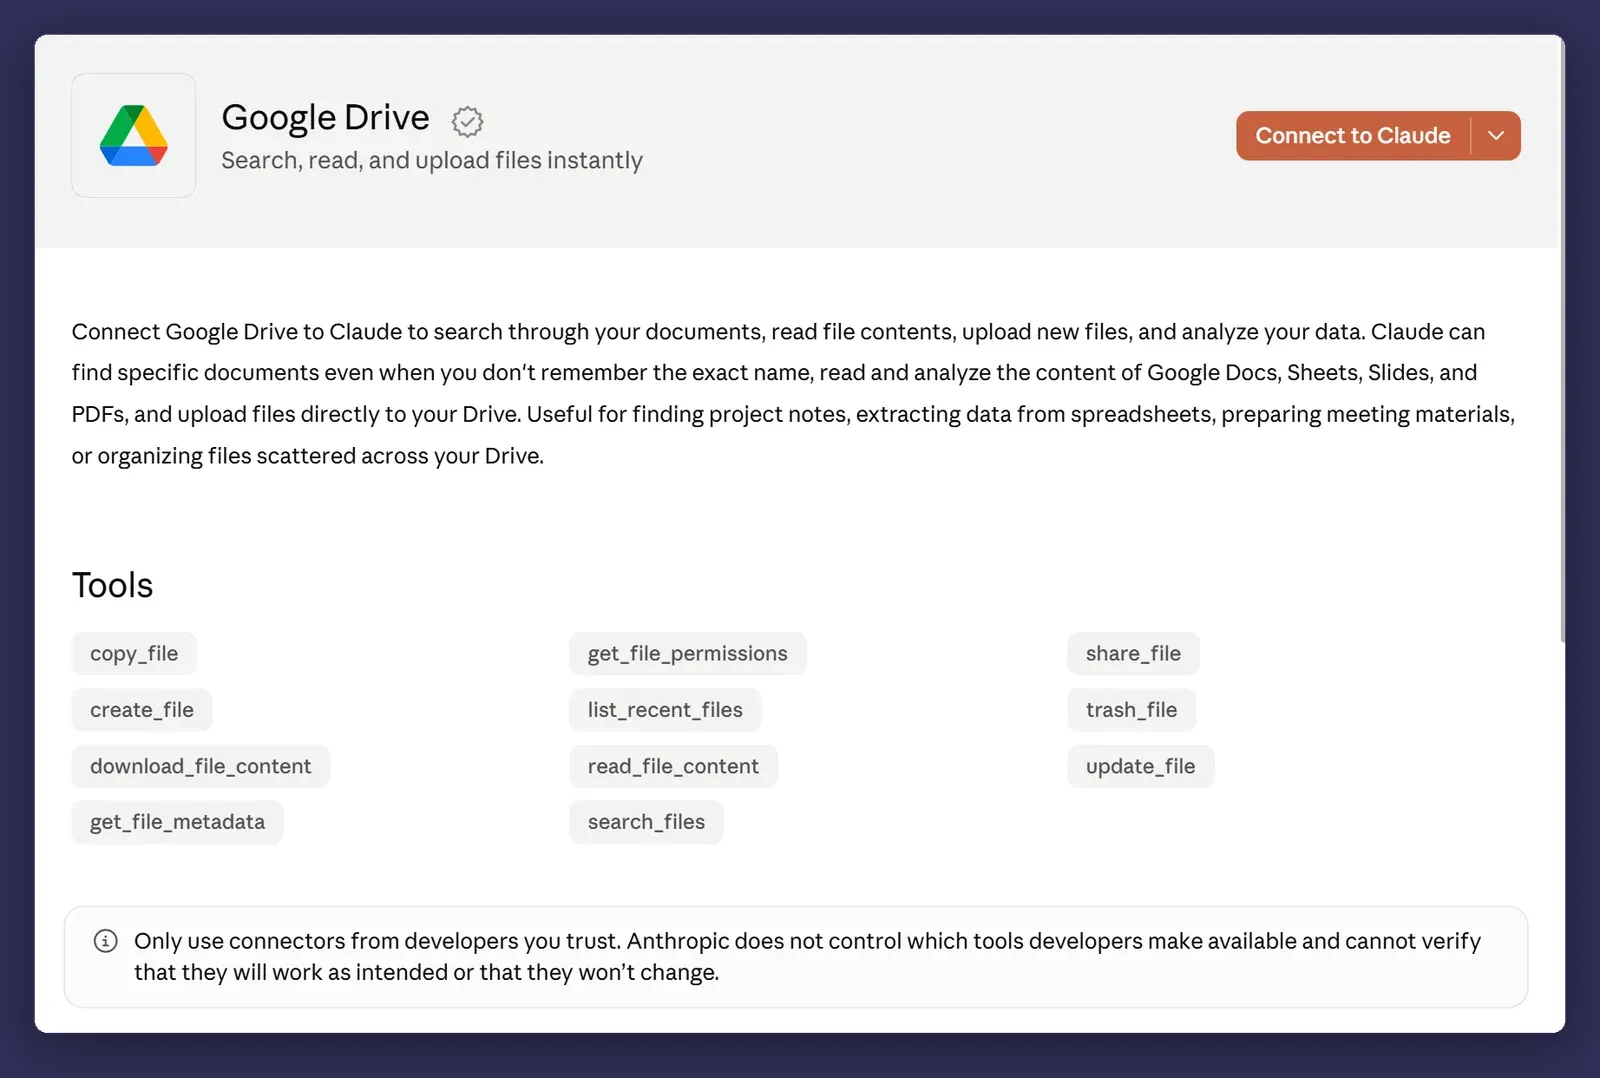
Task: Select the trash_file tool chip
Action: point(1131,710)
